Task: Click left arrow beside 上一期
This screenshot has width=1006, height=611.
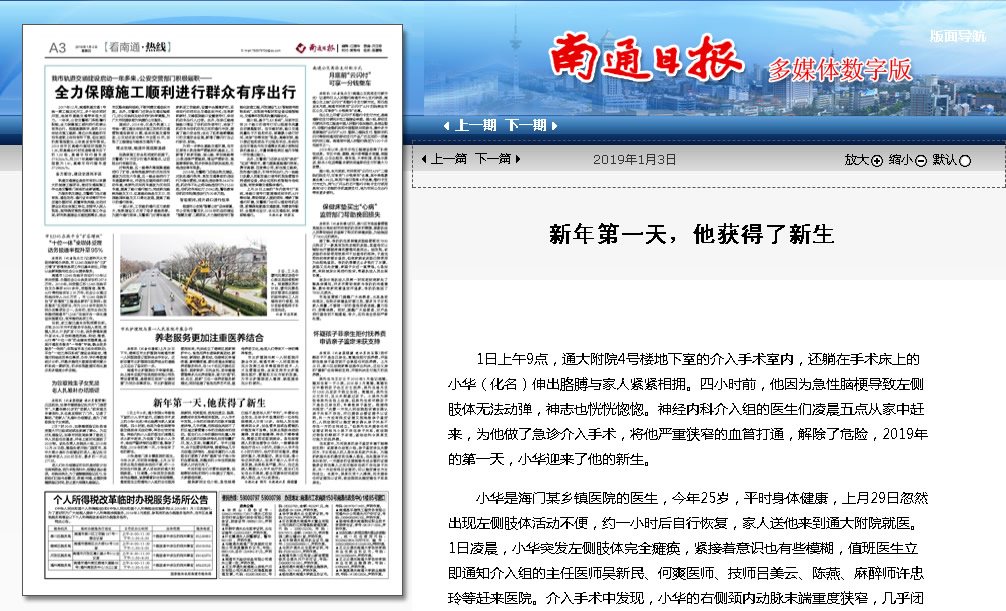Action: pyautogui.click(x=447, y=126)
